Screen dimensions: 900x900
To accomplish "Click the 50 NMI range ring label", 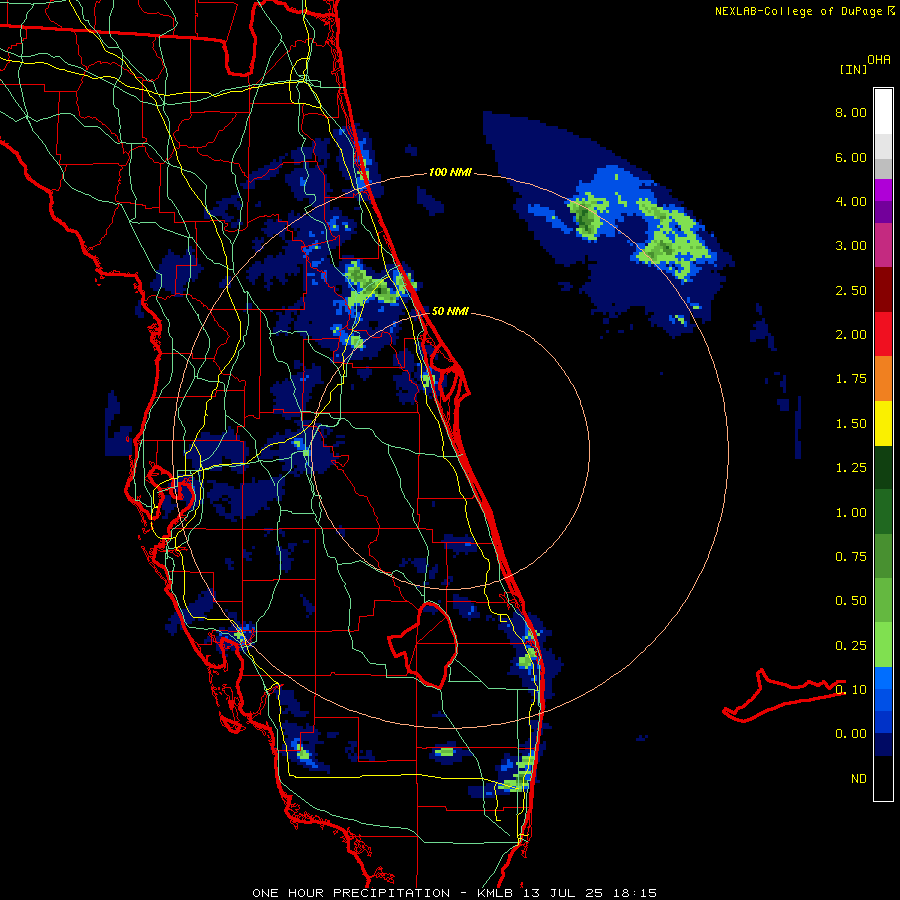I will [x=450, y=311].
